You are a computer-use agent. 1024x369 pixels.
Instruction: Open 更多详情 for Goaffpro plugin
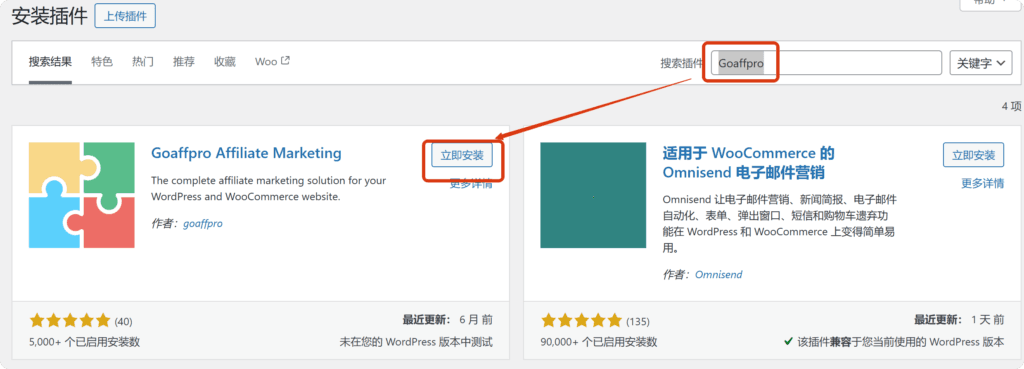(x=471, y=184)
